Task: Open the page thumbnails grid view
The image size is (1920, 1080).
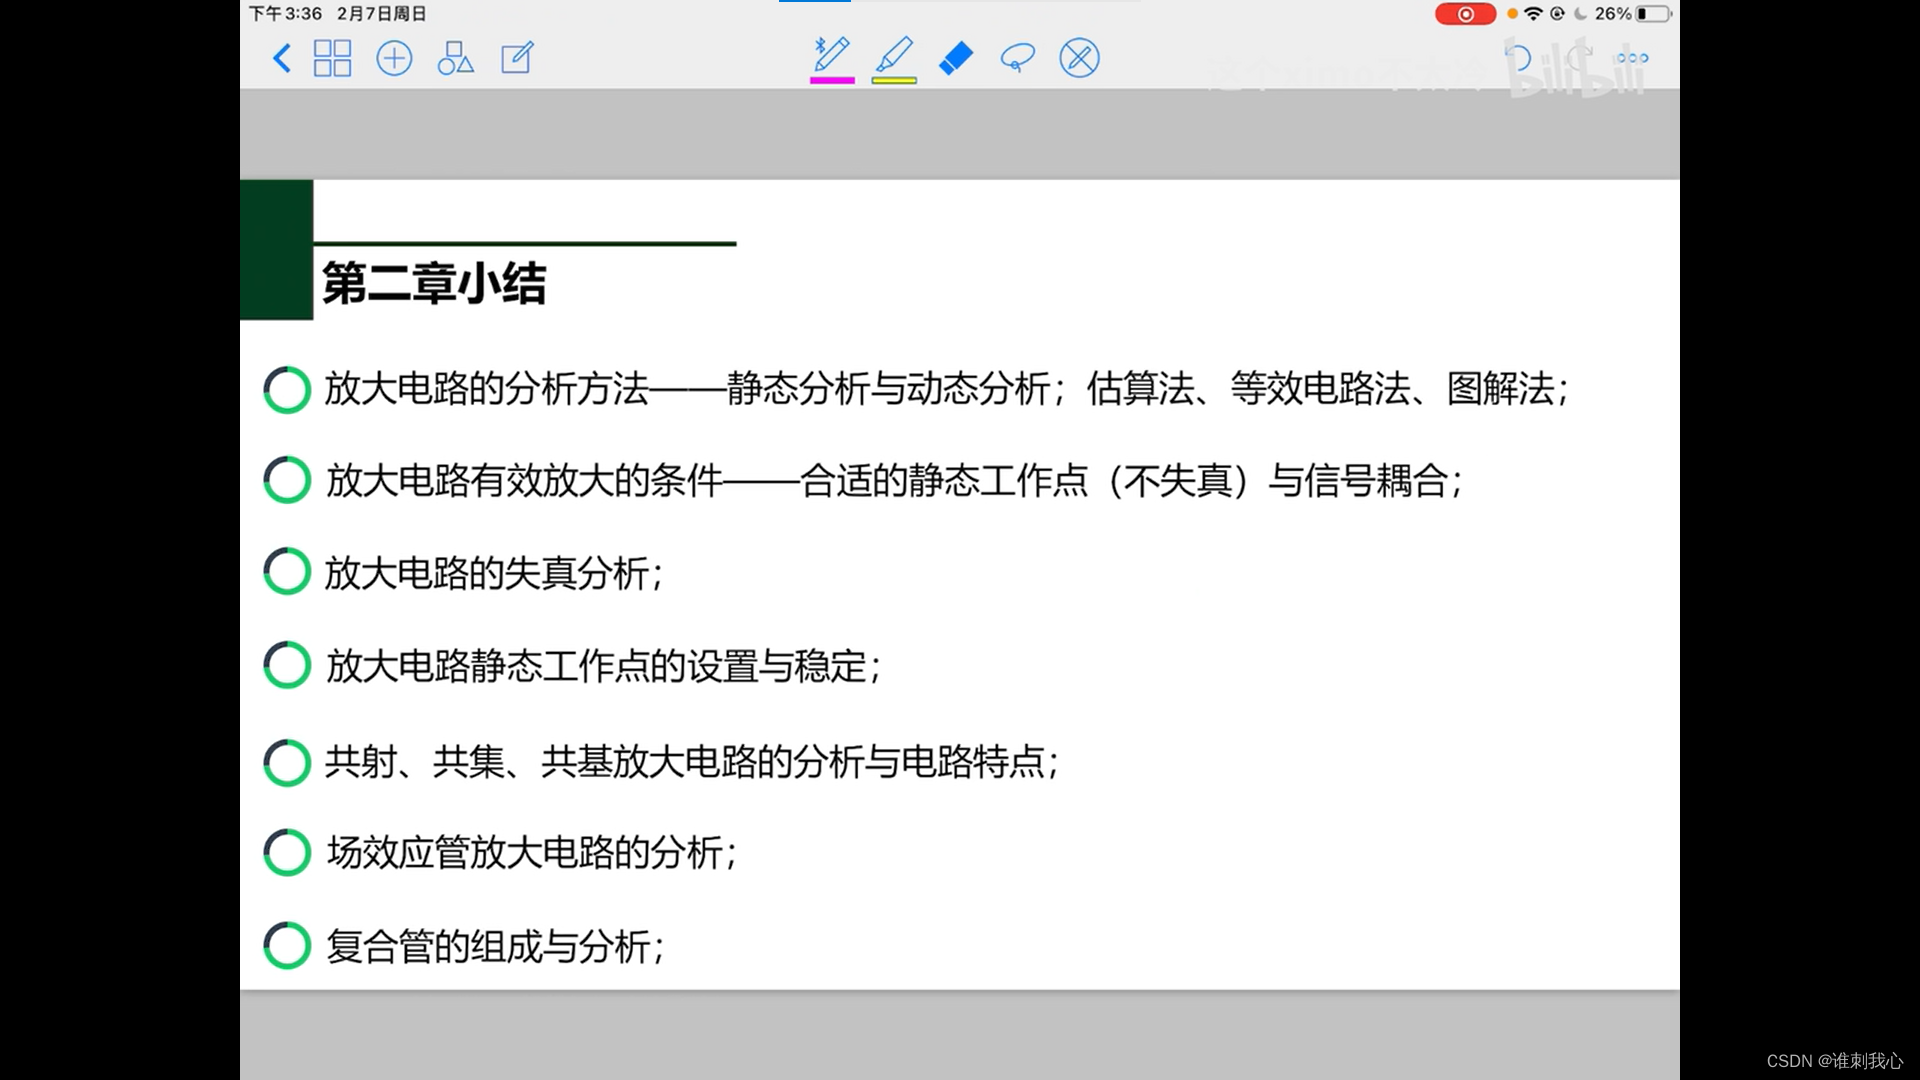Action: [332, 58]
